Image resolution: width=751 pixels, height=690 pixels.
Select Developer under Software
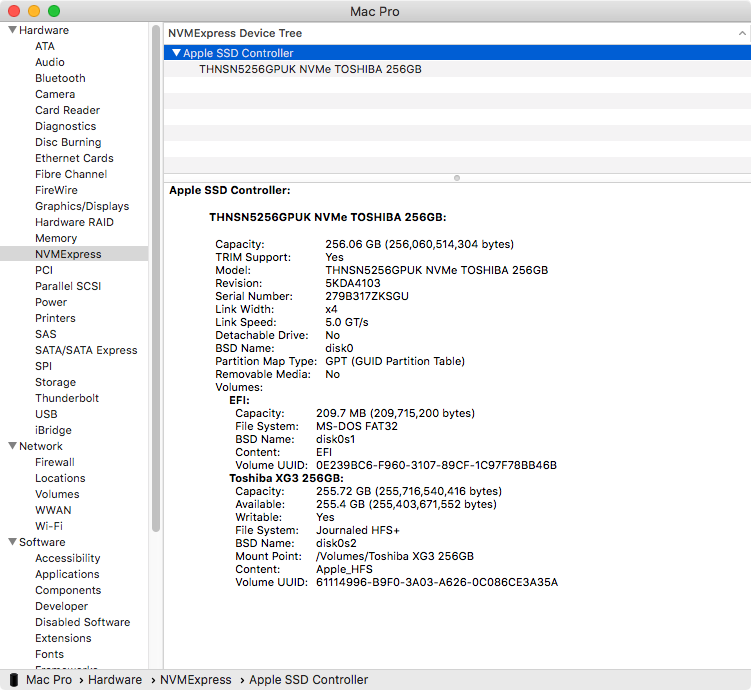(62, 606)
